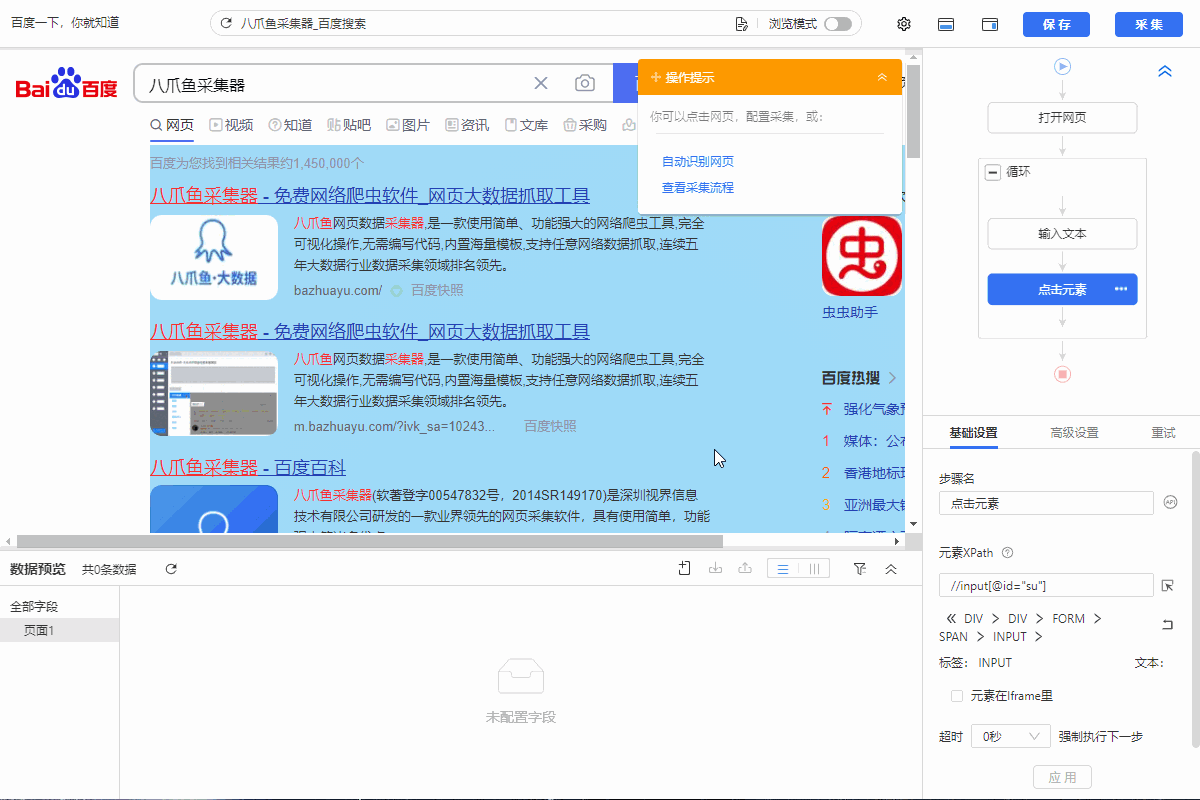
Task: Click the 应用 apply button
Action: tap(1062, 777)
